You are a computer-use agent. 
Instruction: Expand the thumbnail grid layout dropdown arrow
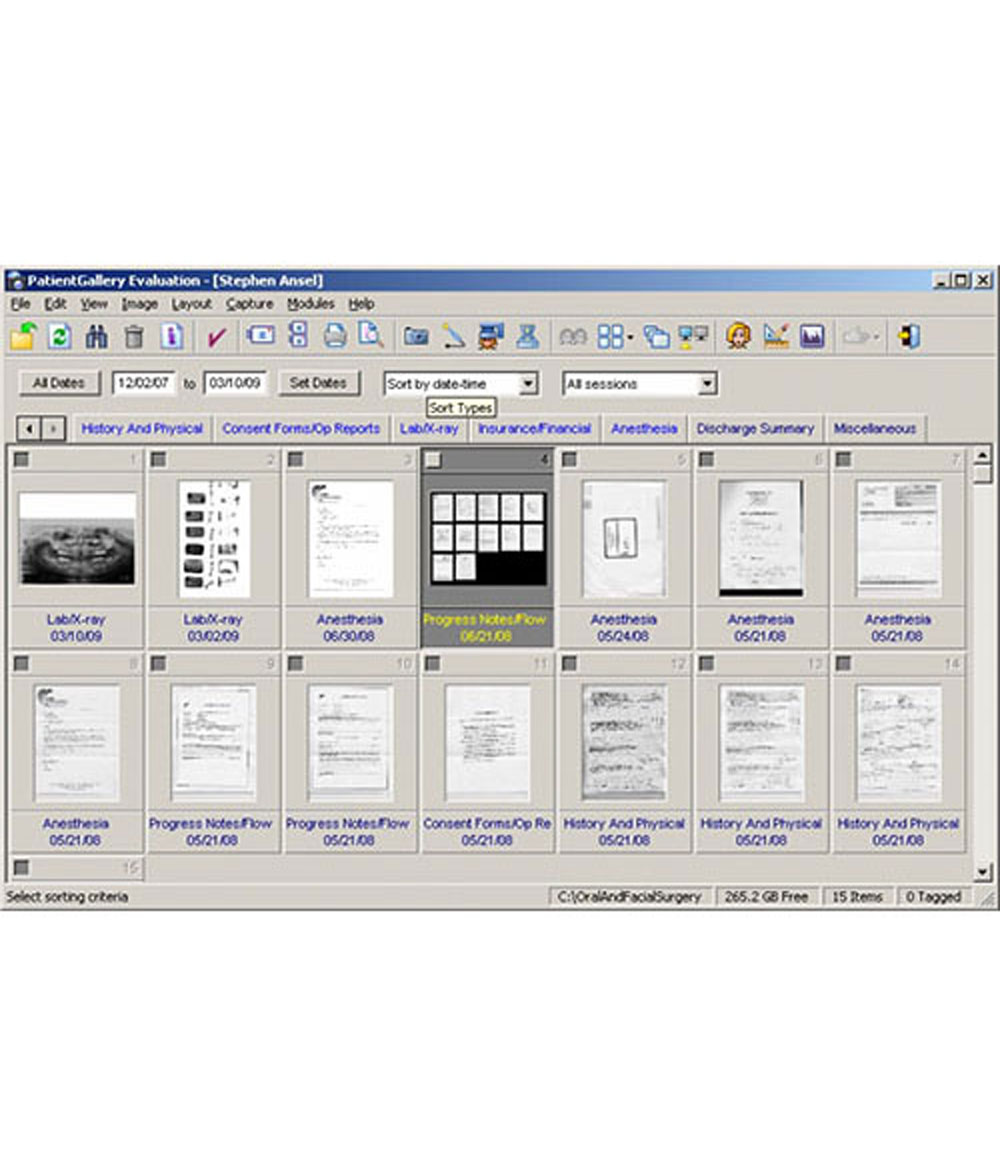coord(630,338)
